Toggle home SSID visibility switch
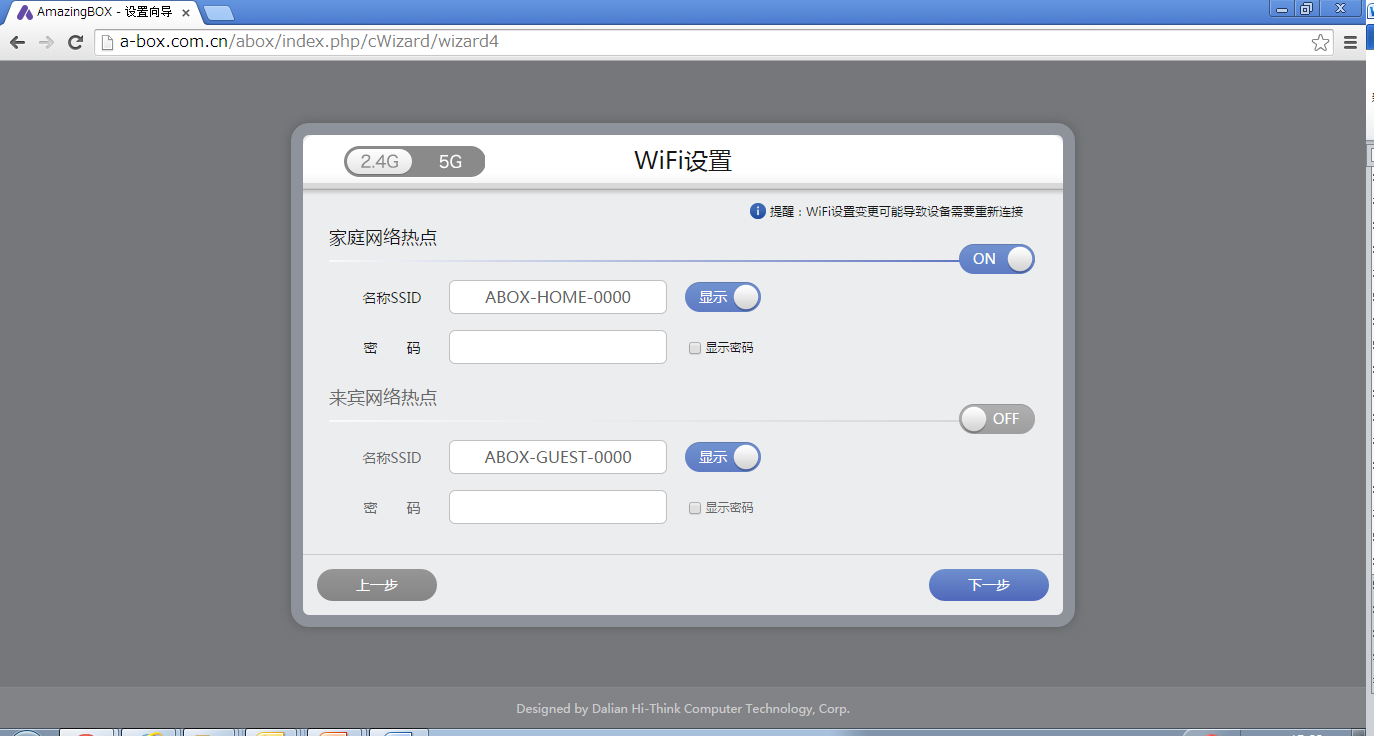The width and height of the screenshot is (1374, 736). coord(722,297)
